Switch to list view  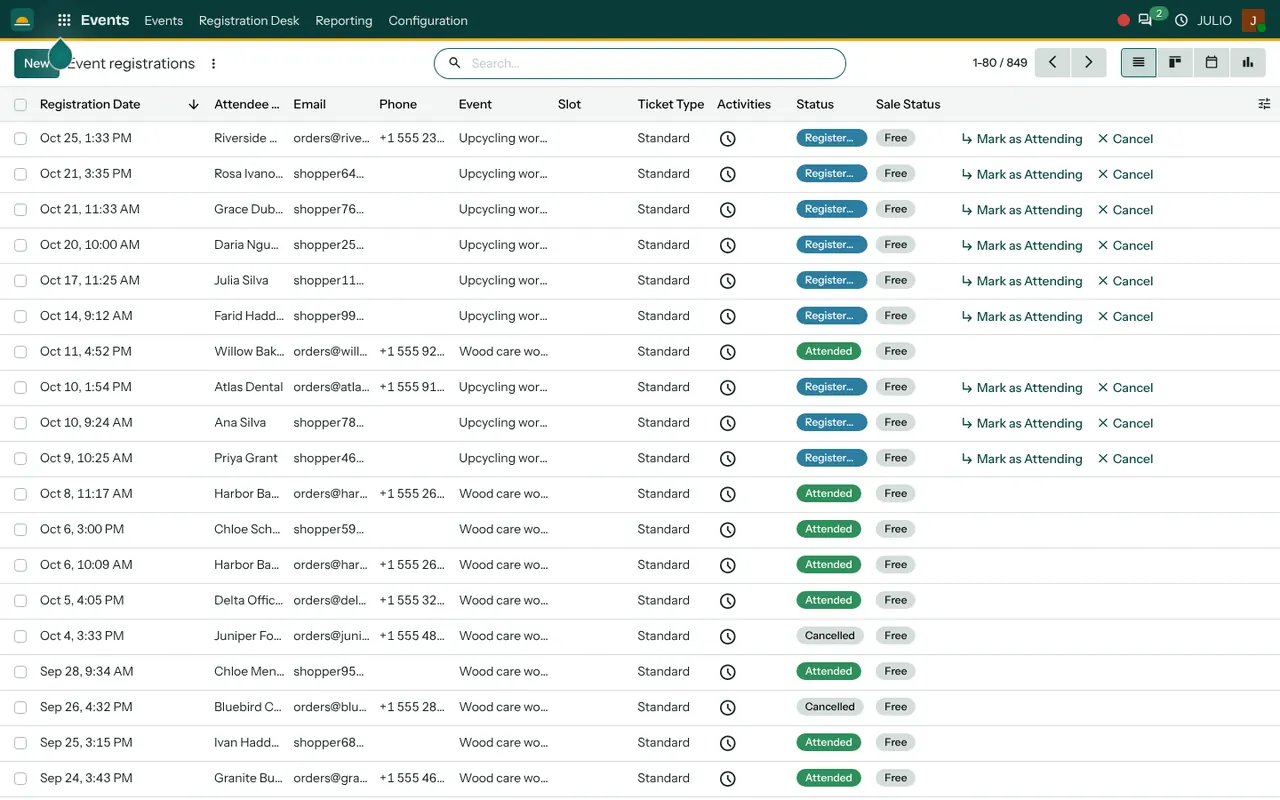(x=1138, y=62)
